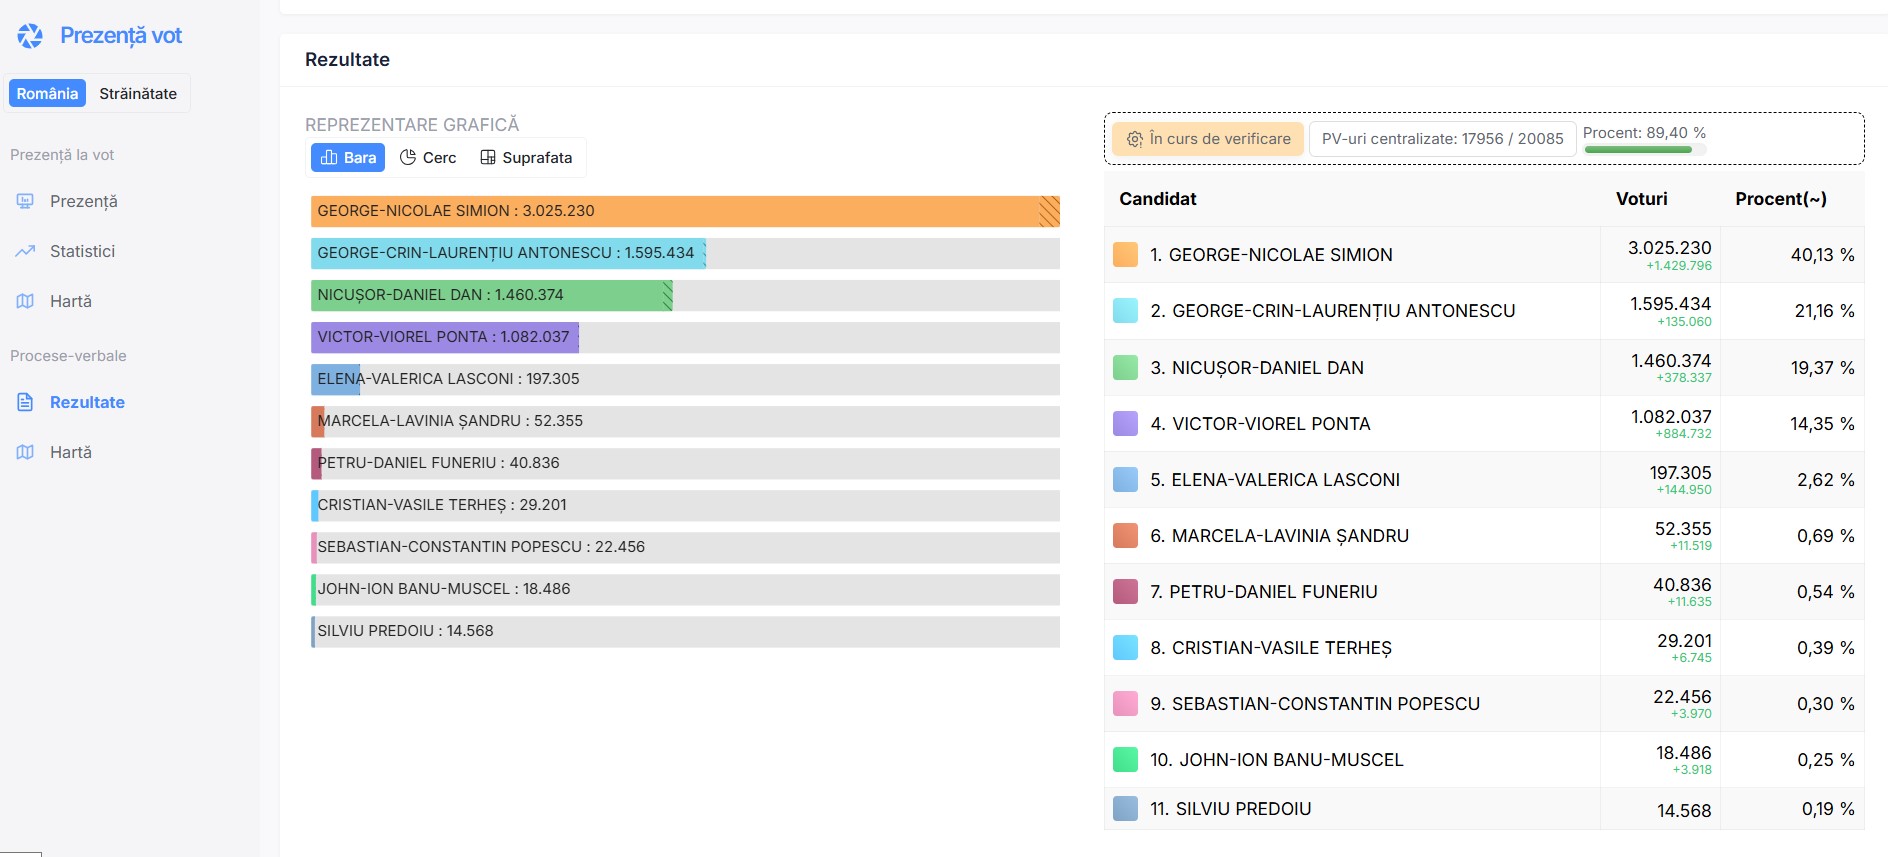
Task: Select the Bara chart view
Action: [348, 157]
